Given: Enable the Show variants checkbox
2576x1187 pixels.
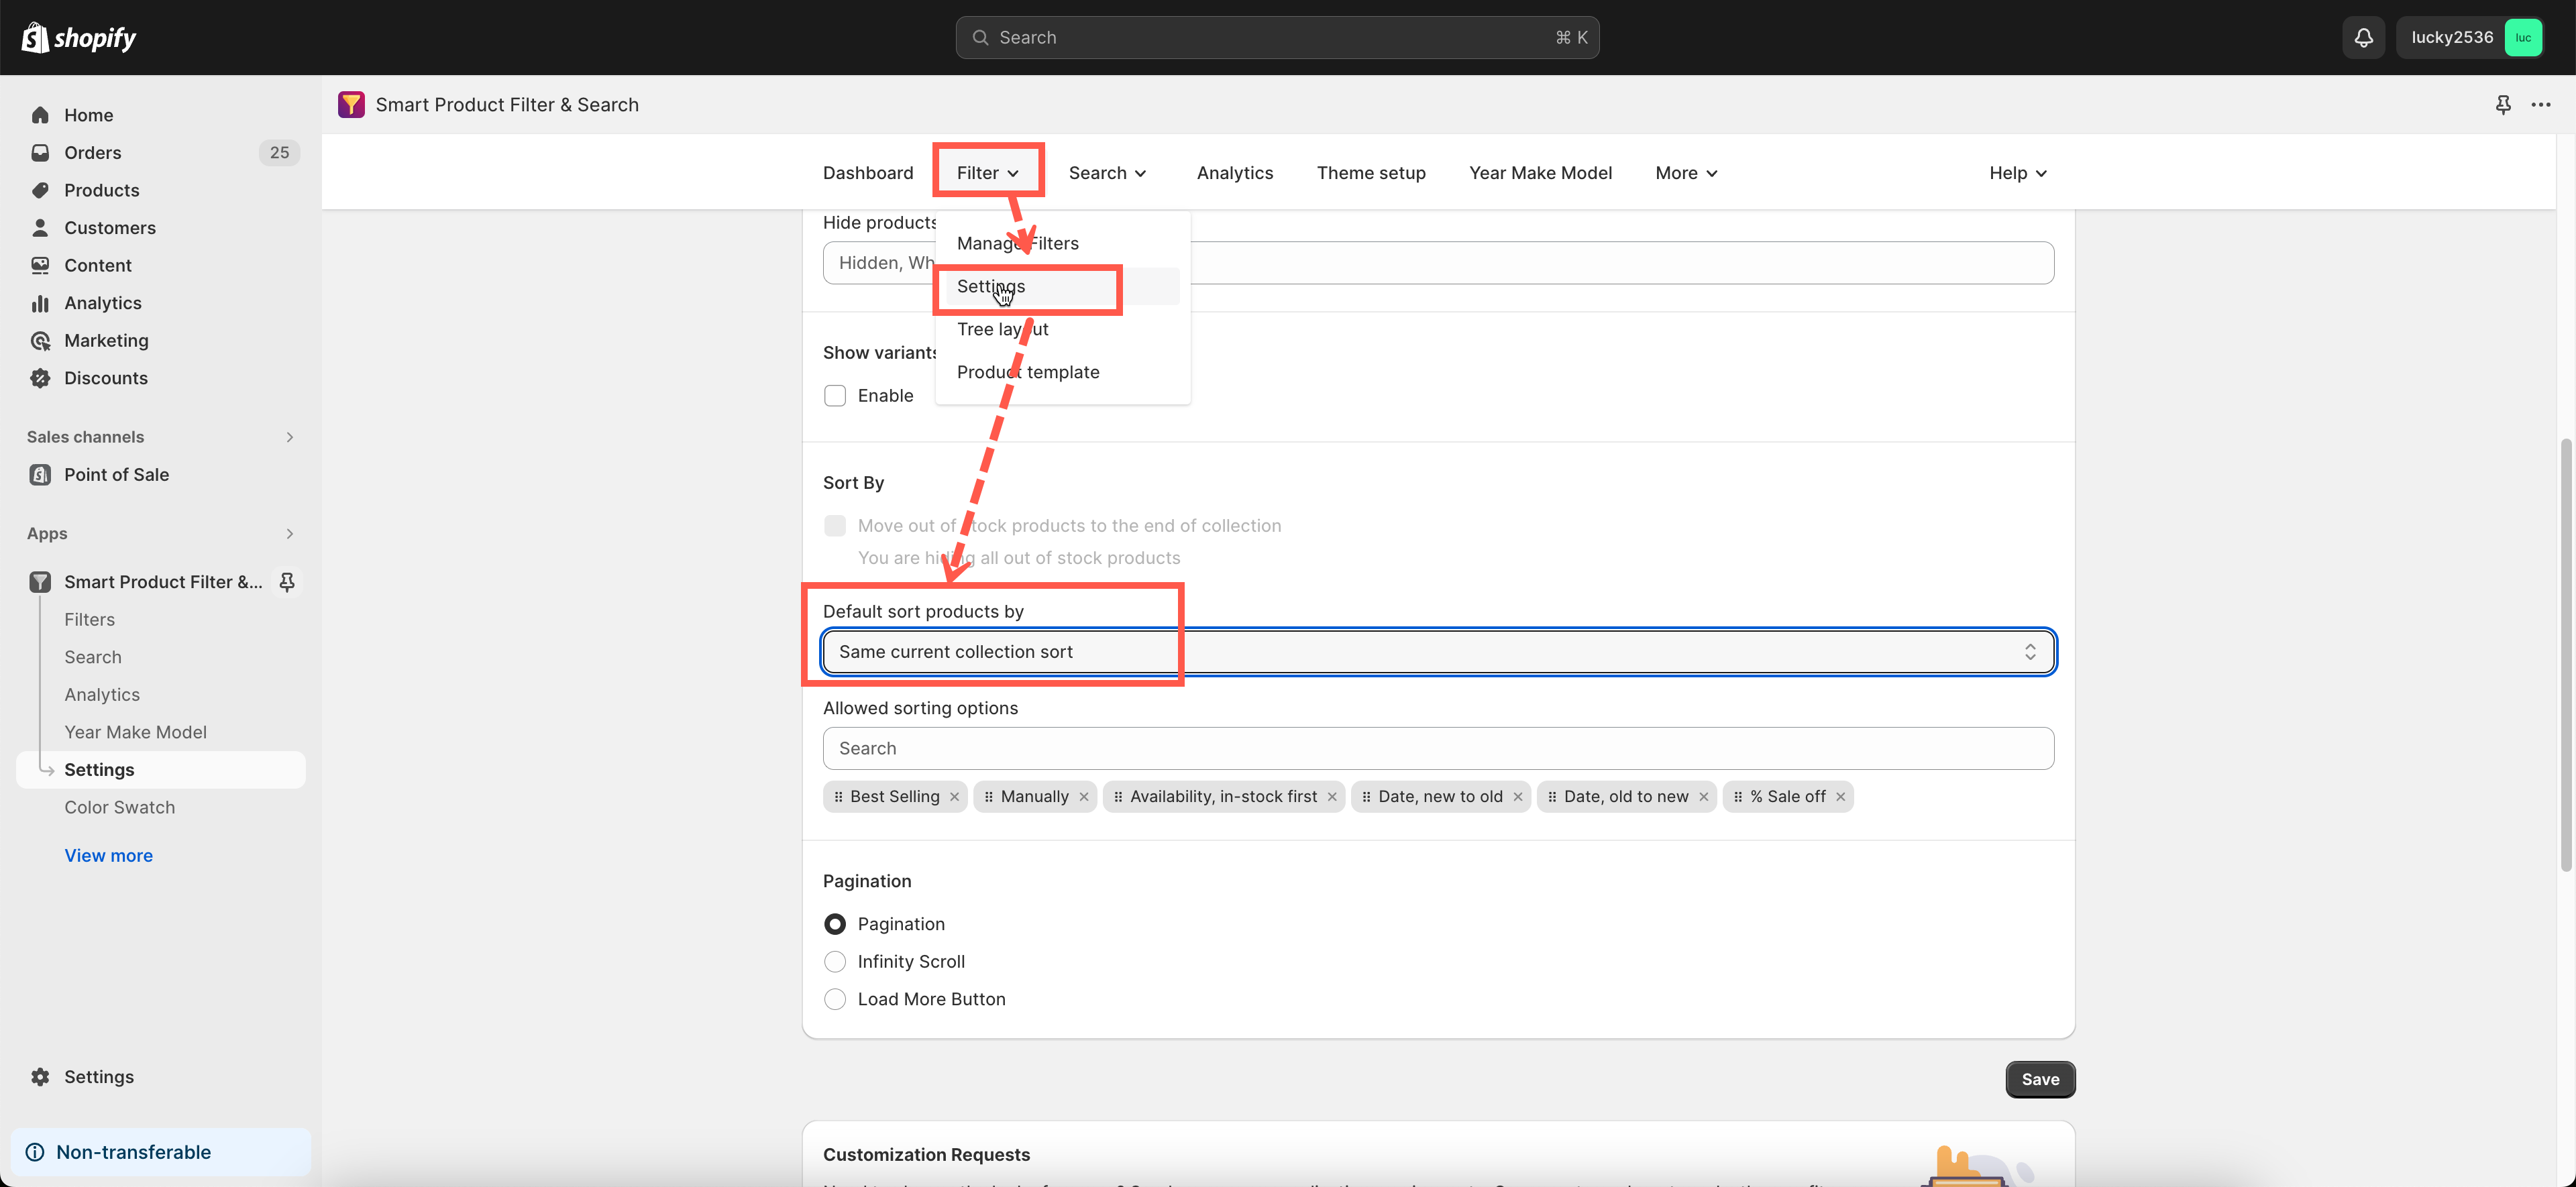Looking at the screenshot, I should coord(835,395).
